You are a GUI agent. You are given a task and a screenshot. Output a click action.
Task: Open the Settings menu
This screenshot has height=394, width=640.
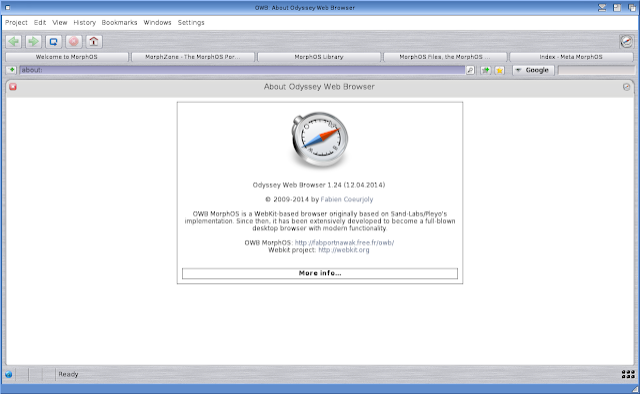[x=191, y=22]
